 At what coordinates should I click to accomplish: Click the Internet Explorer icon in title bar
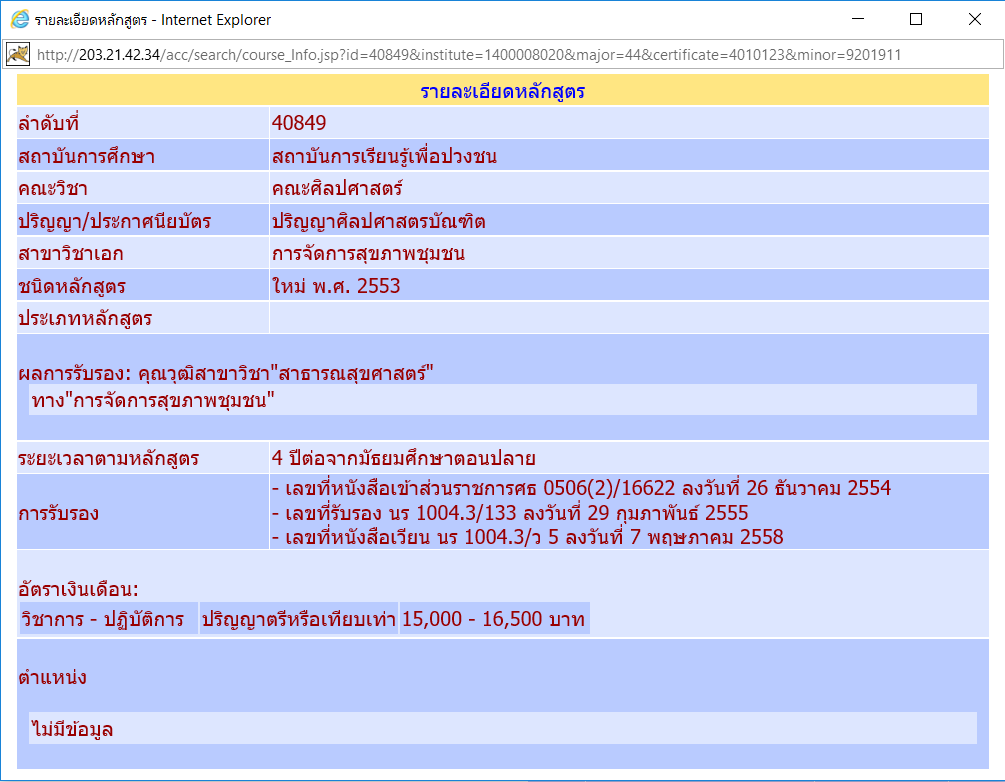tap(19, 19)
